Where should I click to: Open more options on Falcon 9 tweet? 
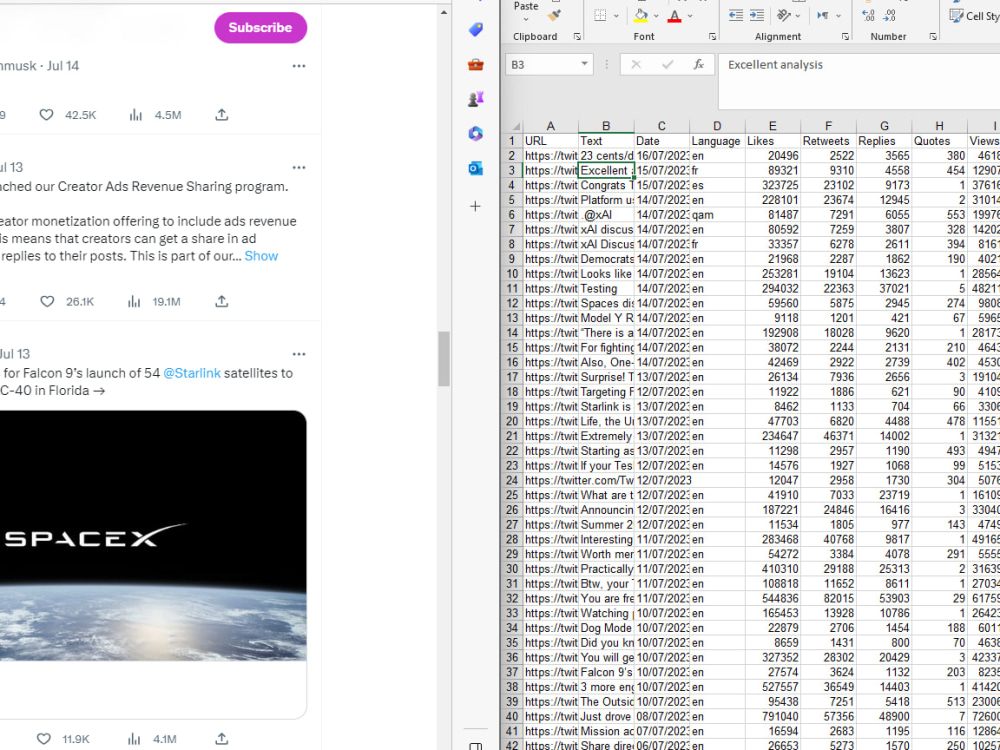pyautogui.click(x=299, y=354)
